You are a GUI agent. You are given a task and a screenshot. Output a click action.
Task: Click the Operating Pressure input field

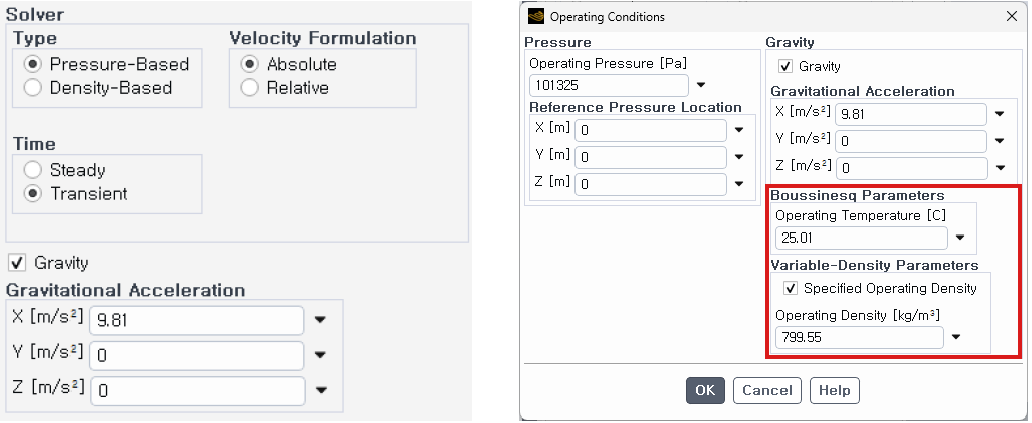pos(608,85)
